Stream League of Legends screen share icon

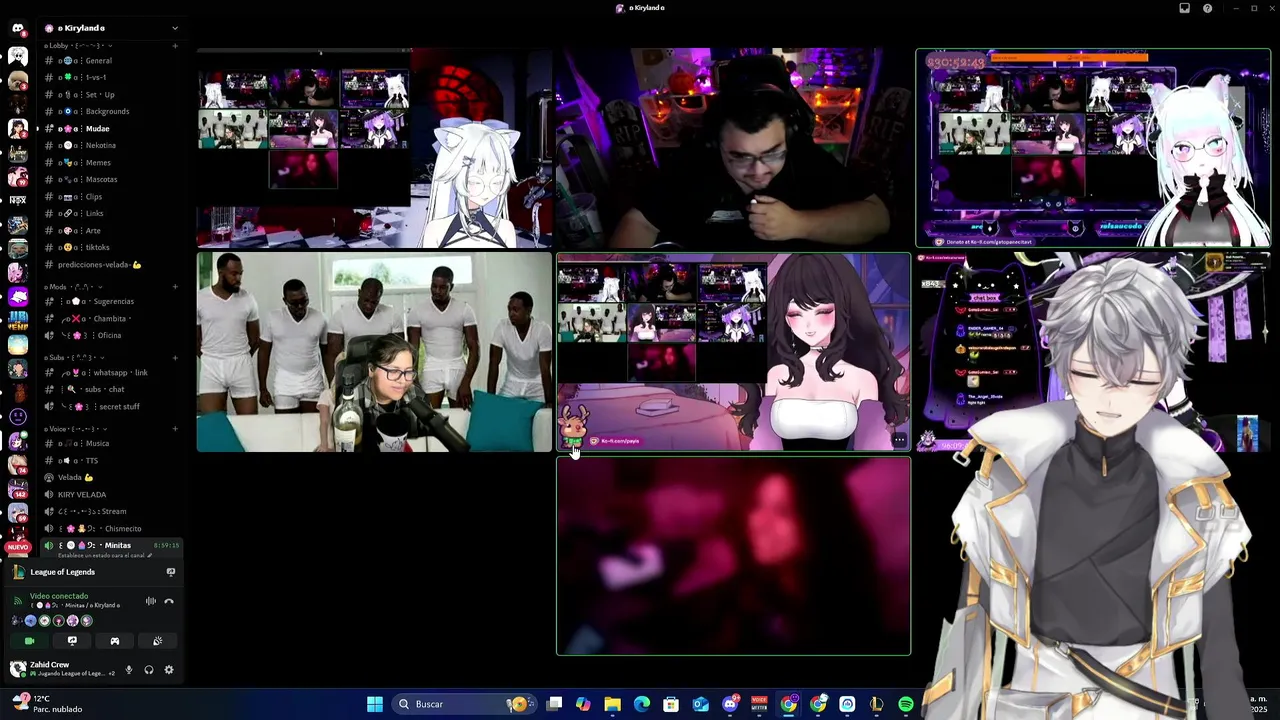pyautogui.click(x=171, y=572)
